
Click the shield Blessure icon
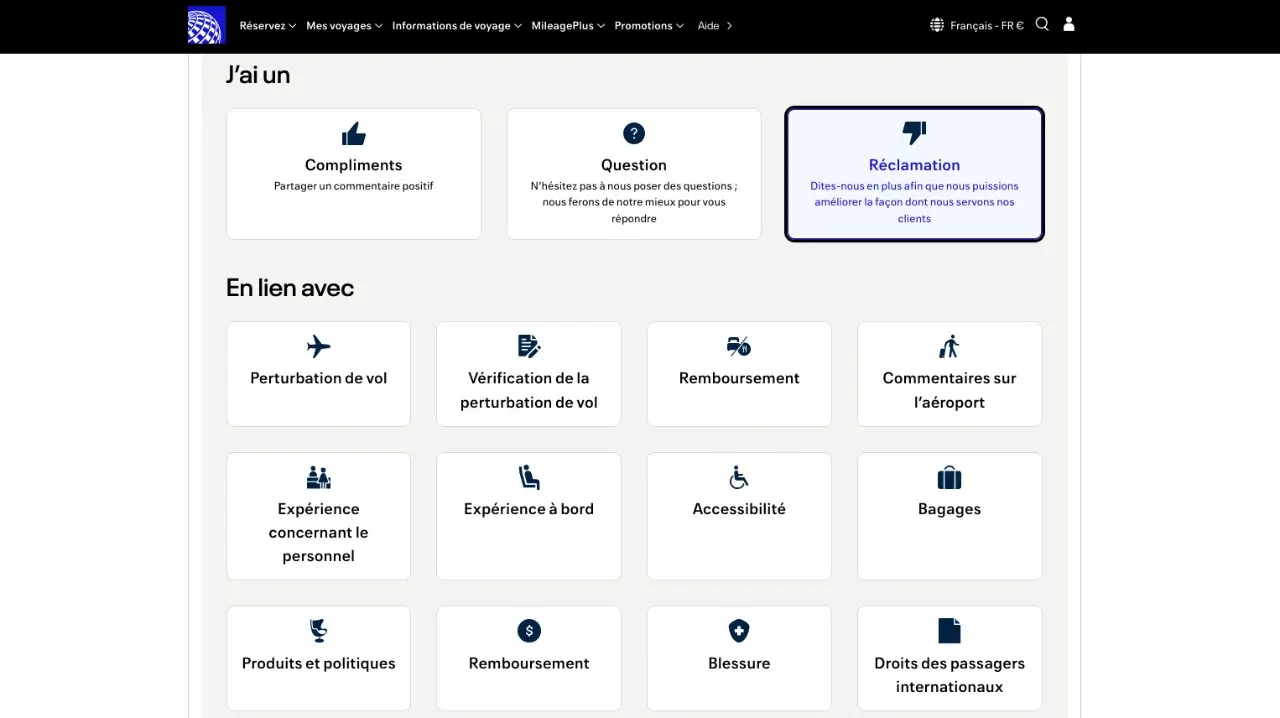(x=739, y=631)
